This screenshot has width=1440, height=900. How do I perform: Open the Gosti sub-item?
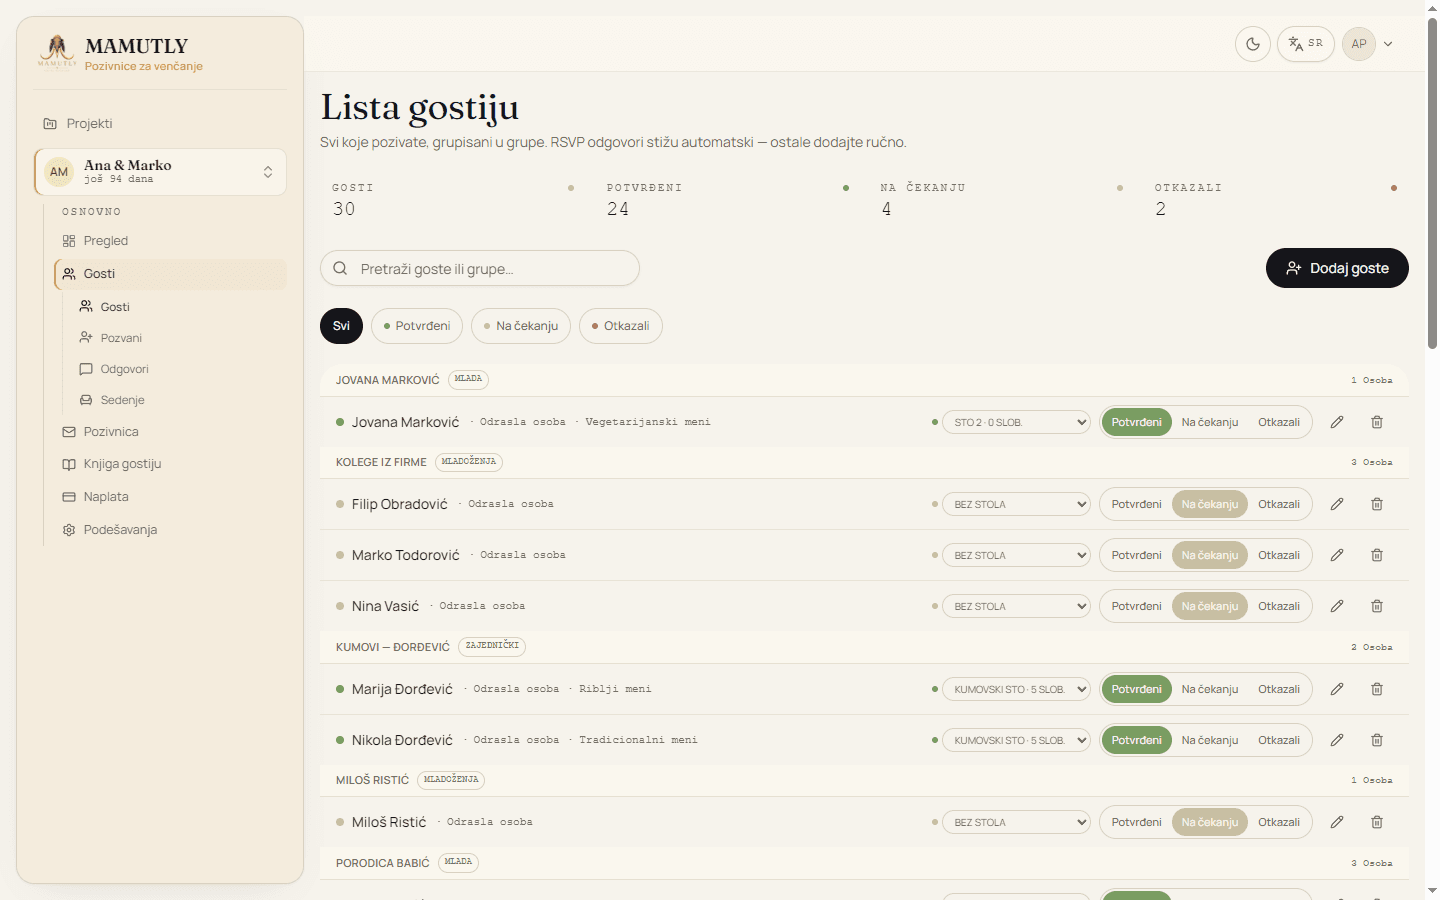(x=179, y=307)
